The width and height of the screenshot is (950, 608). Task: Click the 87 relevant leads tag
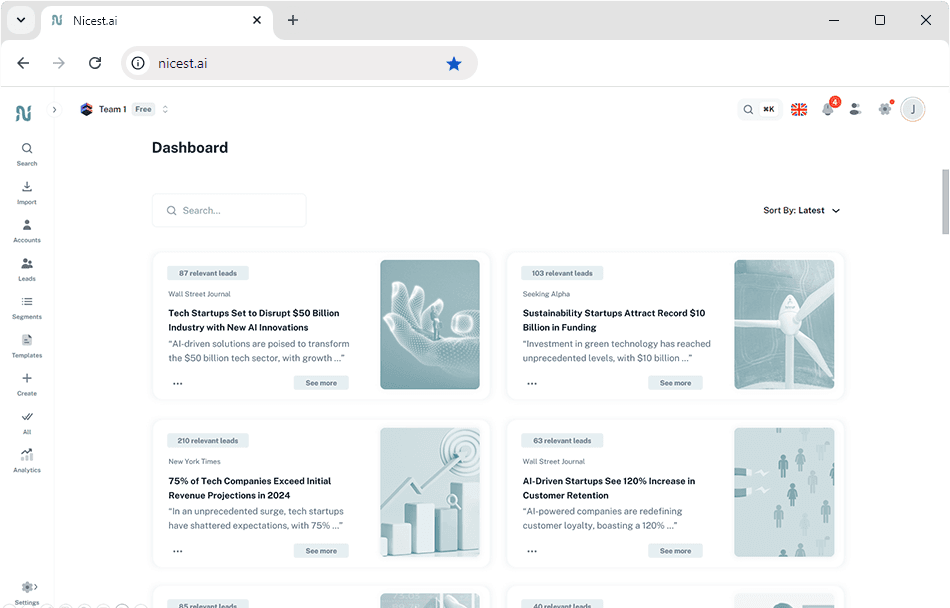208,273
